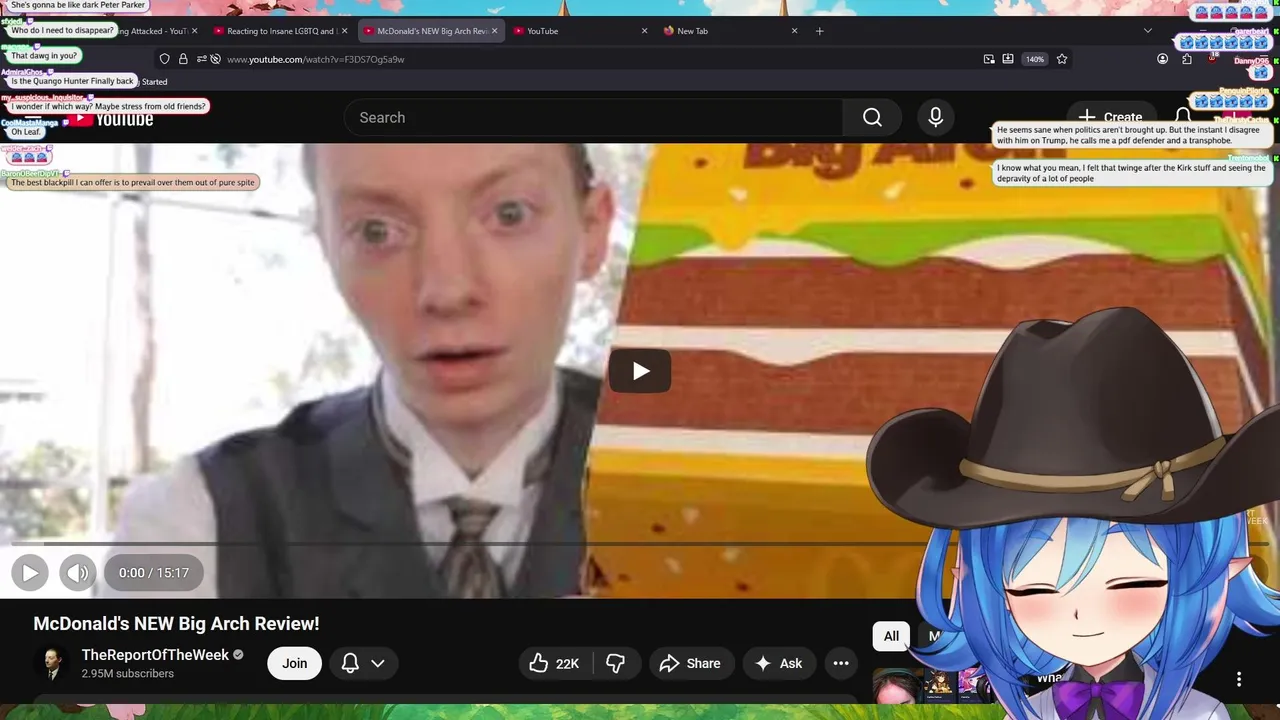Reset the 140% zoom level badge
Screen dimensions: 1280x720
coord(1035,59)
